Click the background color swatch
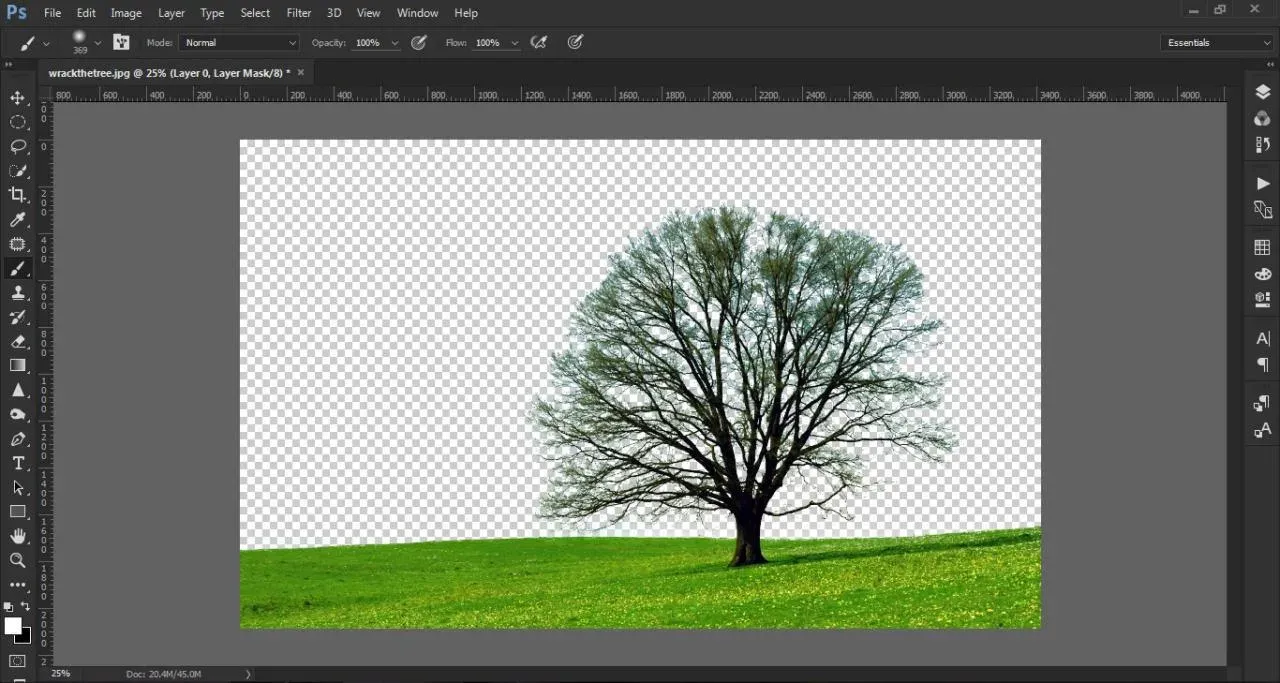This screenshot has width=1280, height=683. 26,638
